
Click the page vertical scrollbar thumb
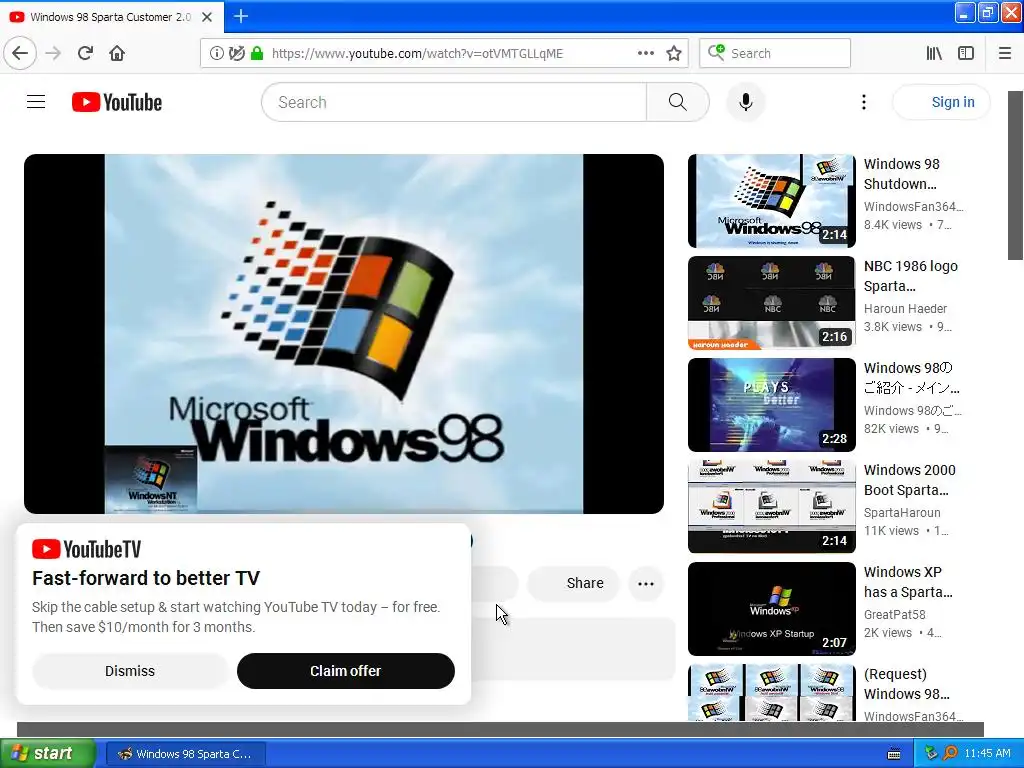(1016, 175)
